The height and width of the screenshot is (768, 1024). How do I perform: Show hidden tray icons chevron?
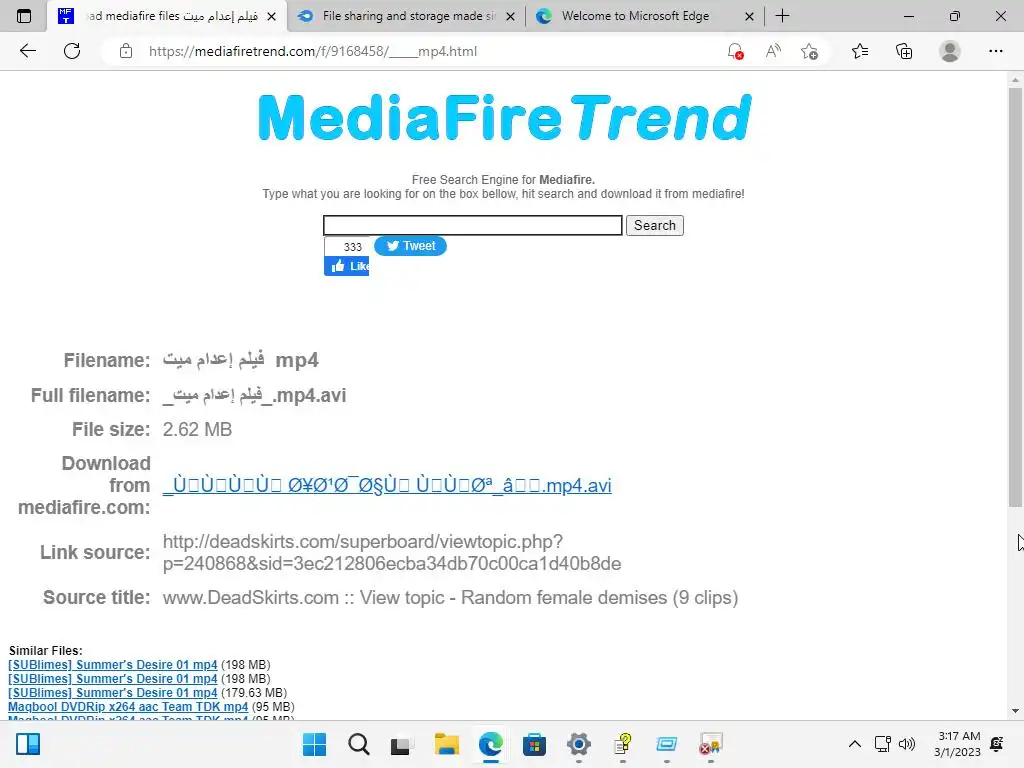click(x=854, y=744)
